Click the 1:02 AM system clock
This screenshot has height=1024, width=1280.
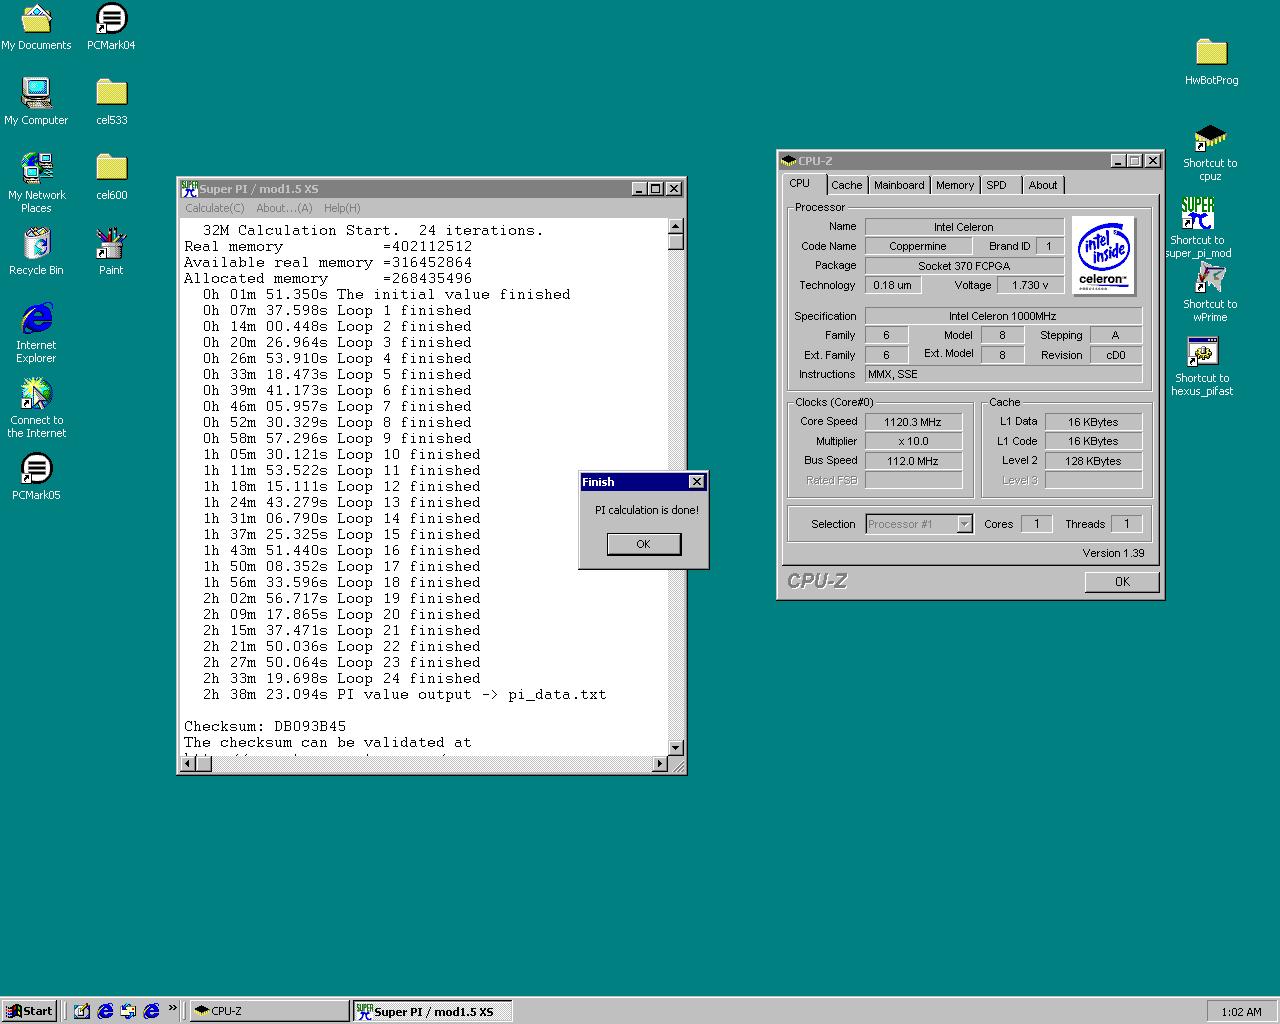click(x=1241, y=1012)
